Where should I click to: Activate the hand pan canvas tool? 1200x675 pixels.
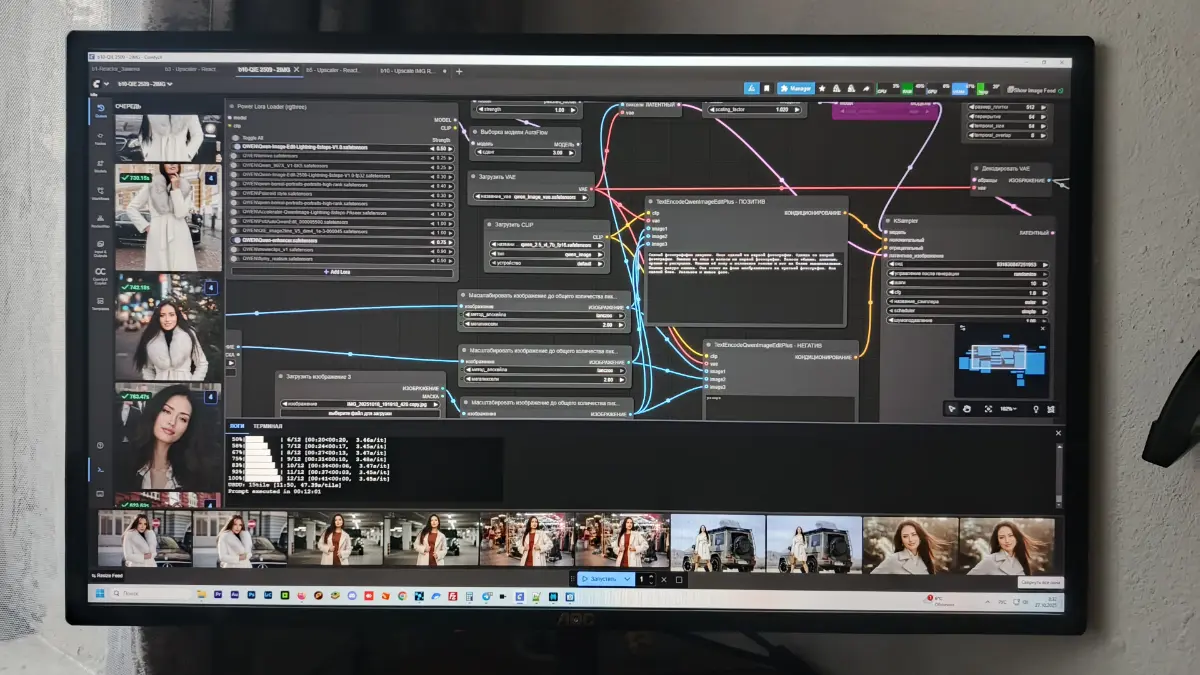click(968, 408)
